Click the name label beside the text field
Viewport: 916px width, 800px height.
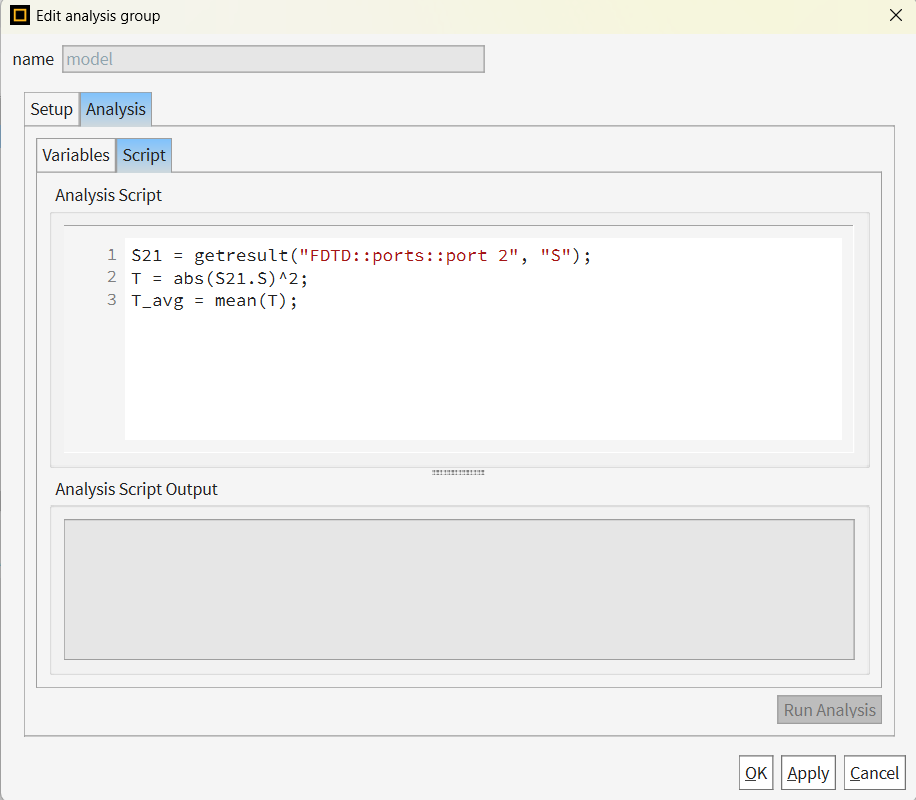click(33, 60)
